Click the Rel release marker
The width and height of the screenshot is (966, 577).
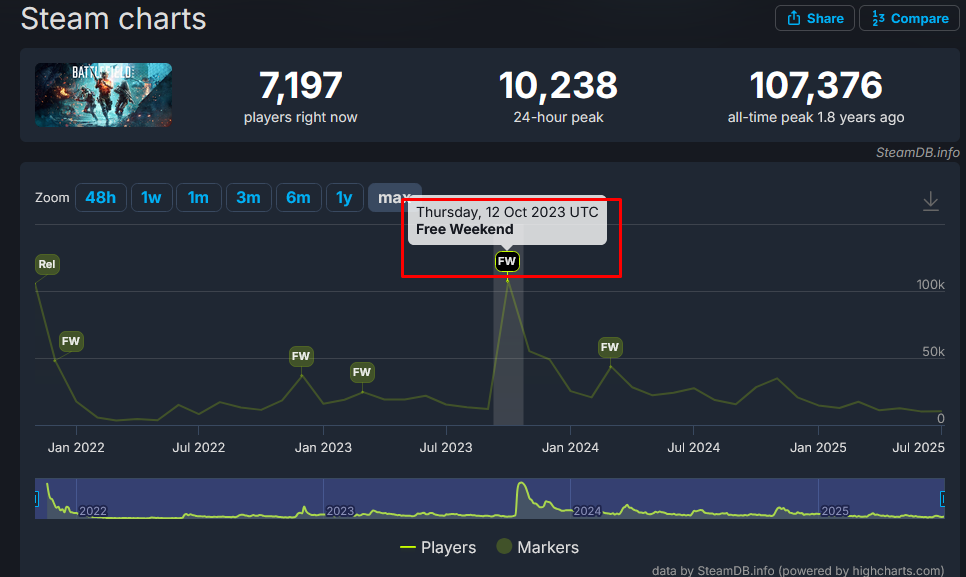point(47,264)
